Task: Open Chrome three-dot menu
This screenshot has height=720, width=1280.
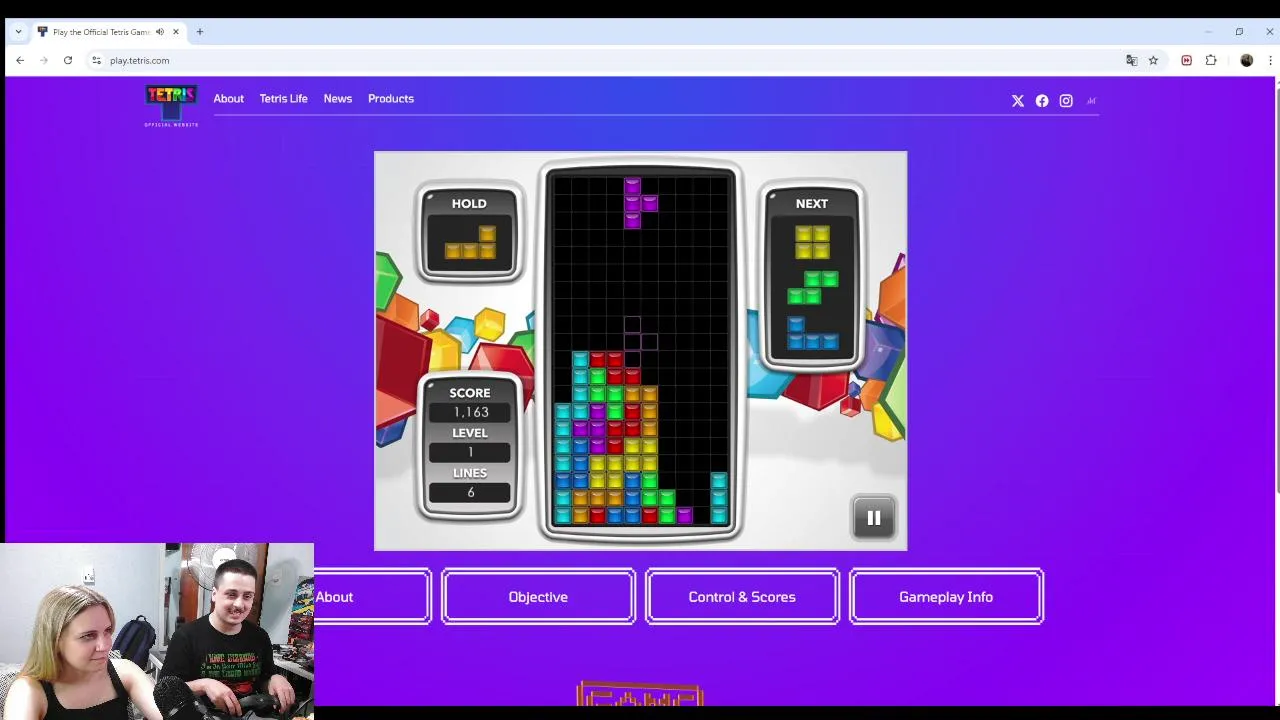Action: (x=1270, y=60)
